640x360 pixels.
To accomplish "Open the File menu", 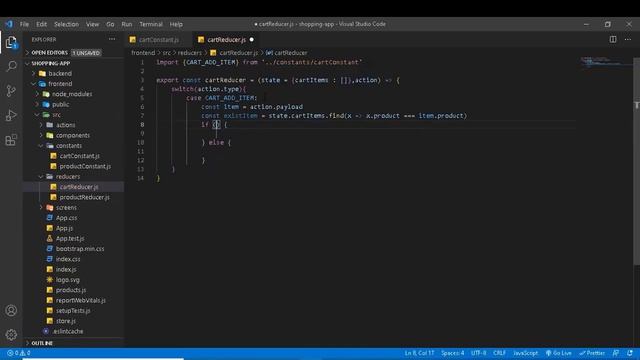I will pyautogui.click(x=24, y=24).
